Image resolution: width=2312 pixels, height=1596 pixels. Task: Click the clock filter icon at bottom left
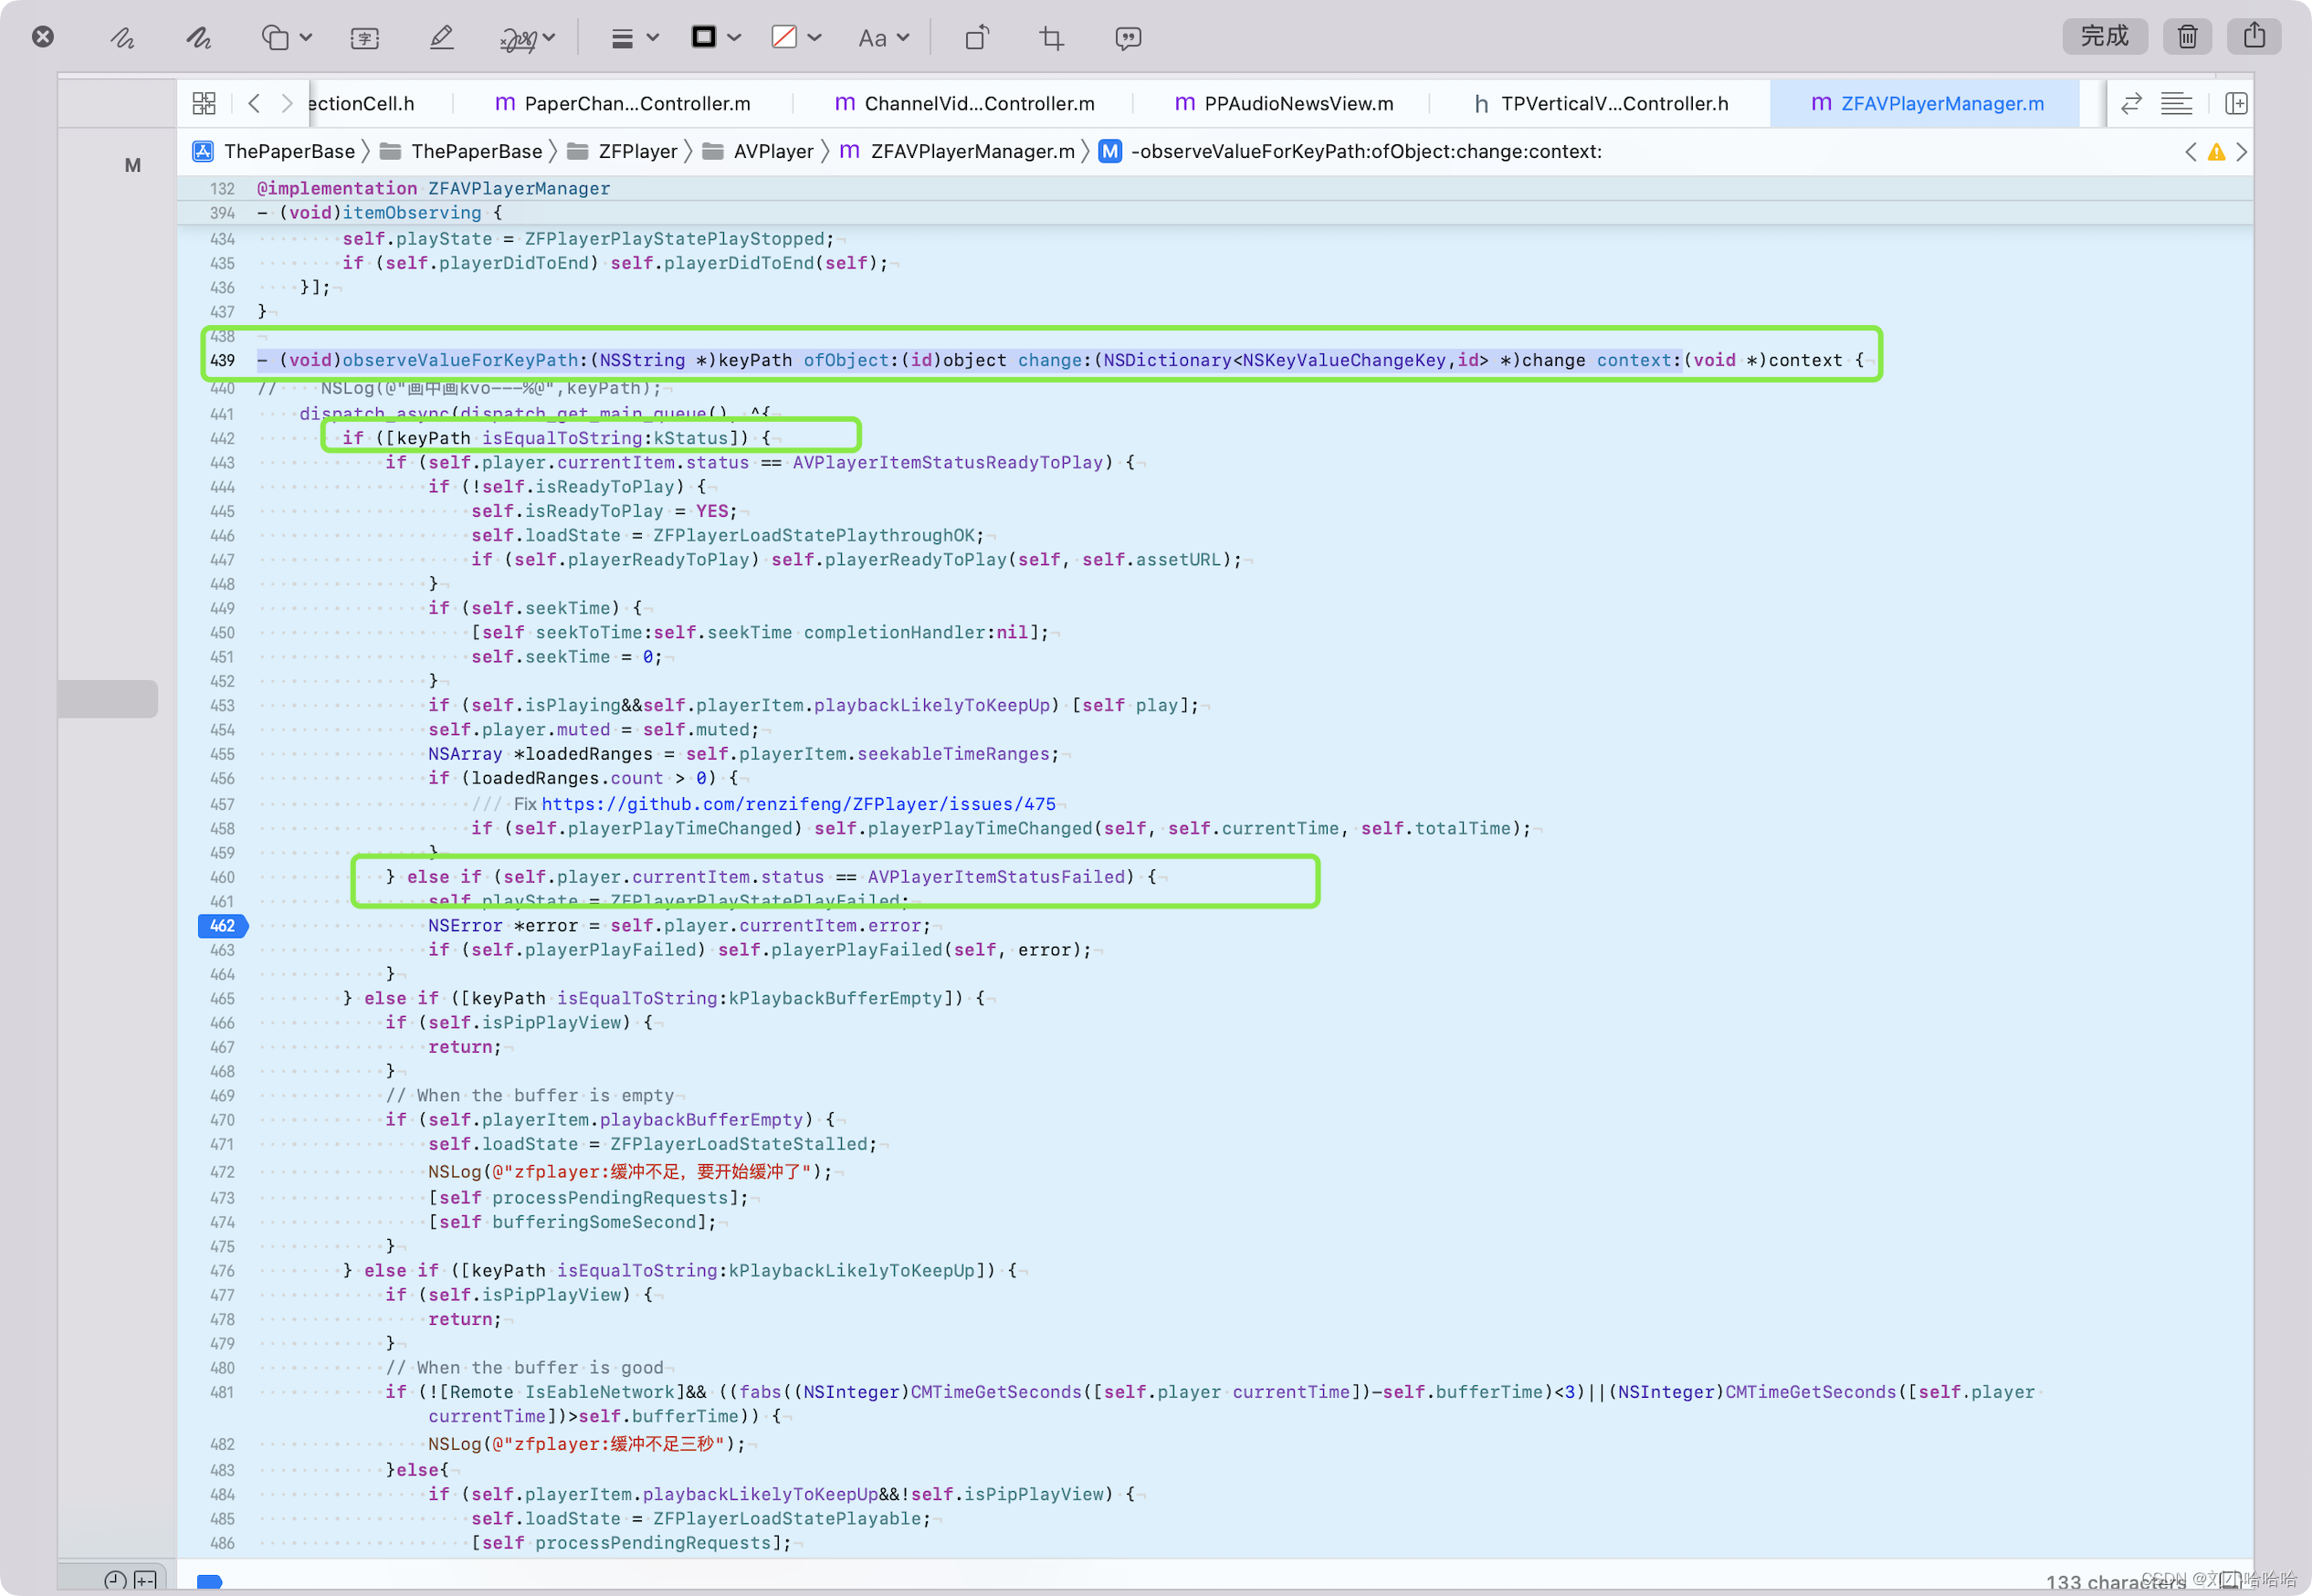pyautogui.click(x=115, y=1579)
